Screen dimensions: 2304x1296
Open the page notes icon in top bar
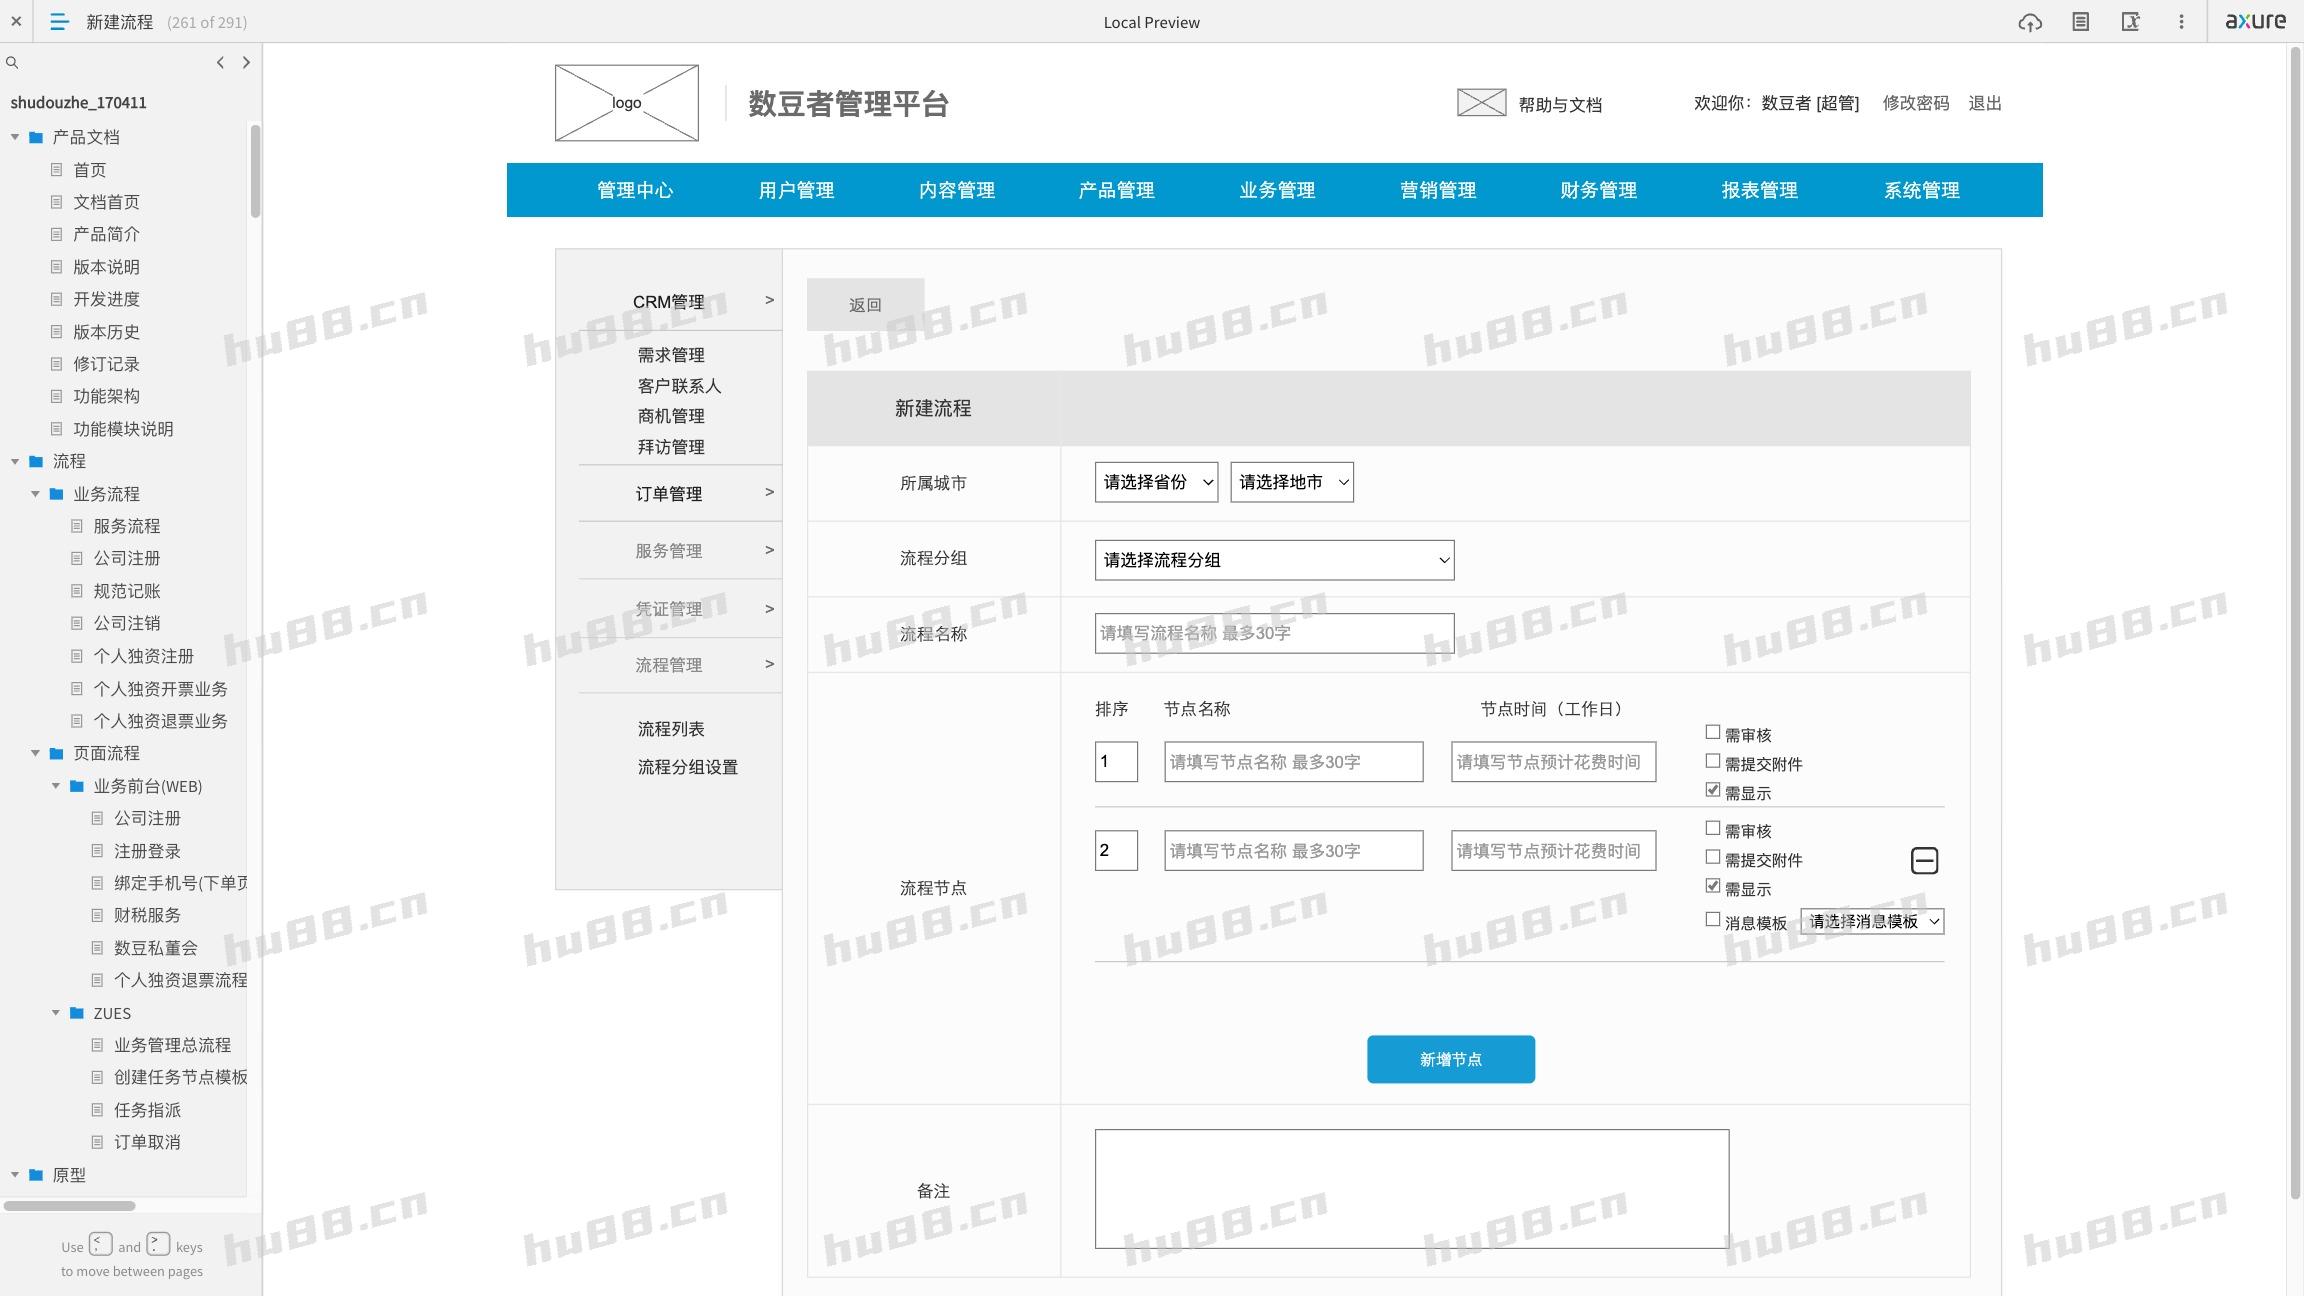pos(2080,22)
